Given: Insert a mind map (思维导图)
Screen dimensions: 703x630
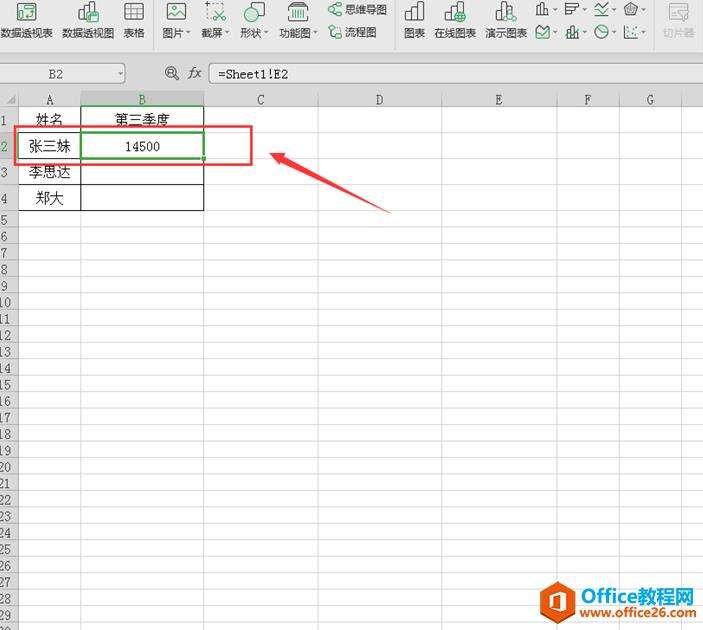Looking at the screenshot, I should tap(357, 9).
